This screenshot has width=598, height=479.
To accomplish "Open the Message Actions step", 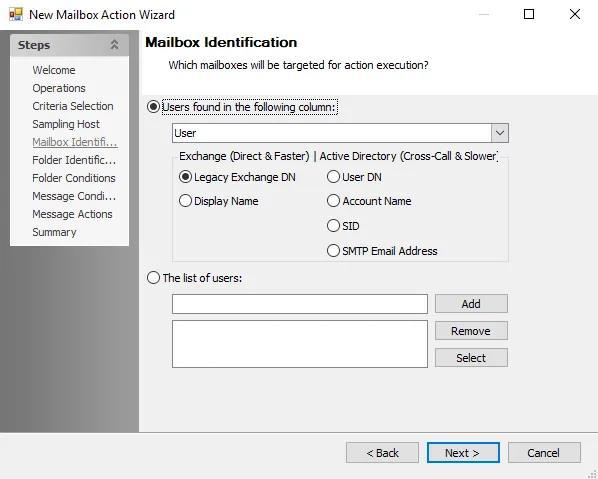I will coord(72,214).
